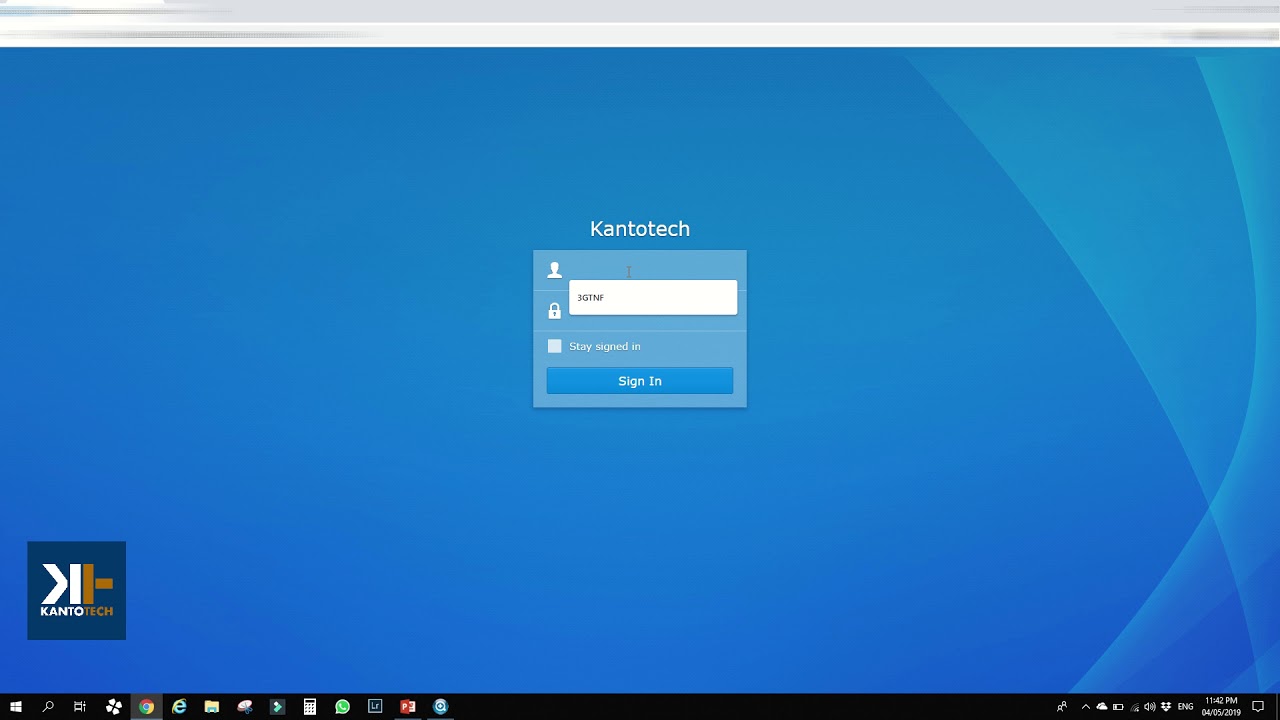
Task: Open OneDrive cloud tray icon
Action: click(1102, 707)
